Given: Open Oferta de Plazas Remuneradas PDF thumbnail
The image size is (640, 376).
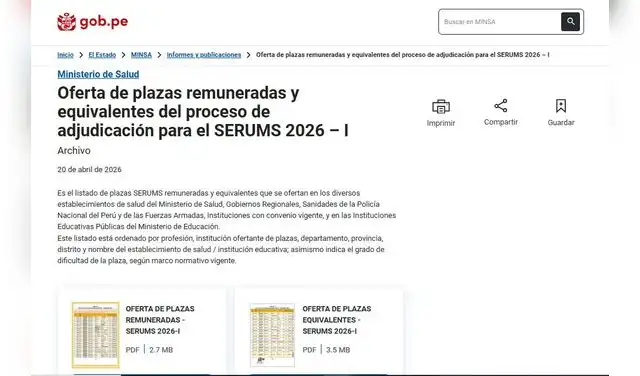Looking at the screenshot, I should click(96, 335).
